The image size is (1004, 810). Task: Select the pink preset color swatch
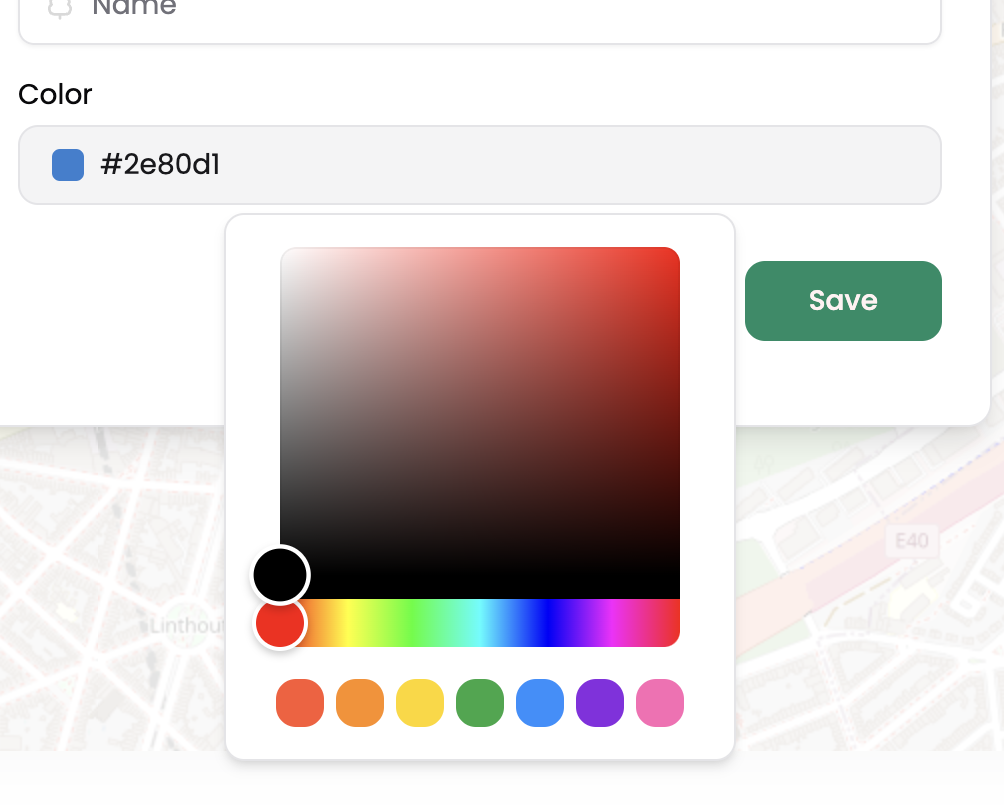(x=660, y=703)
